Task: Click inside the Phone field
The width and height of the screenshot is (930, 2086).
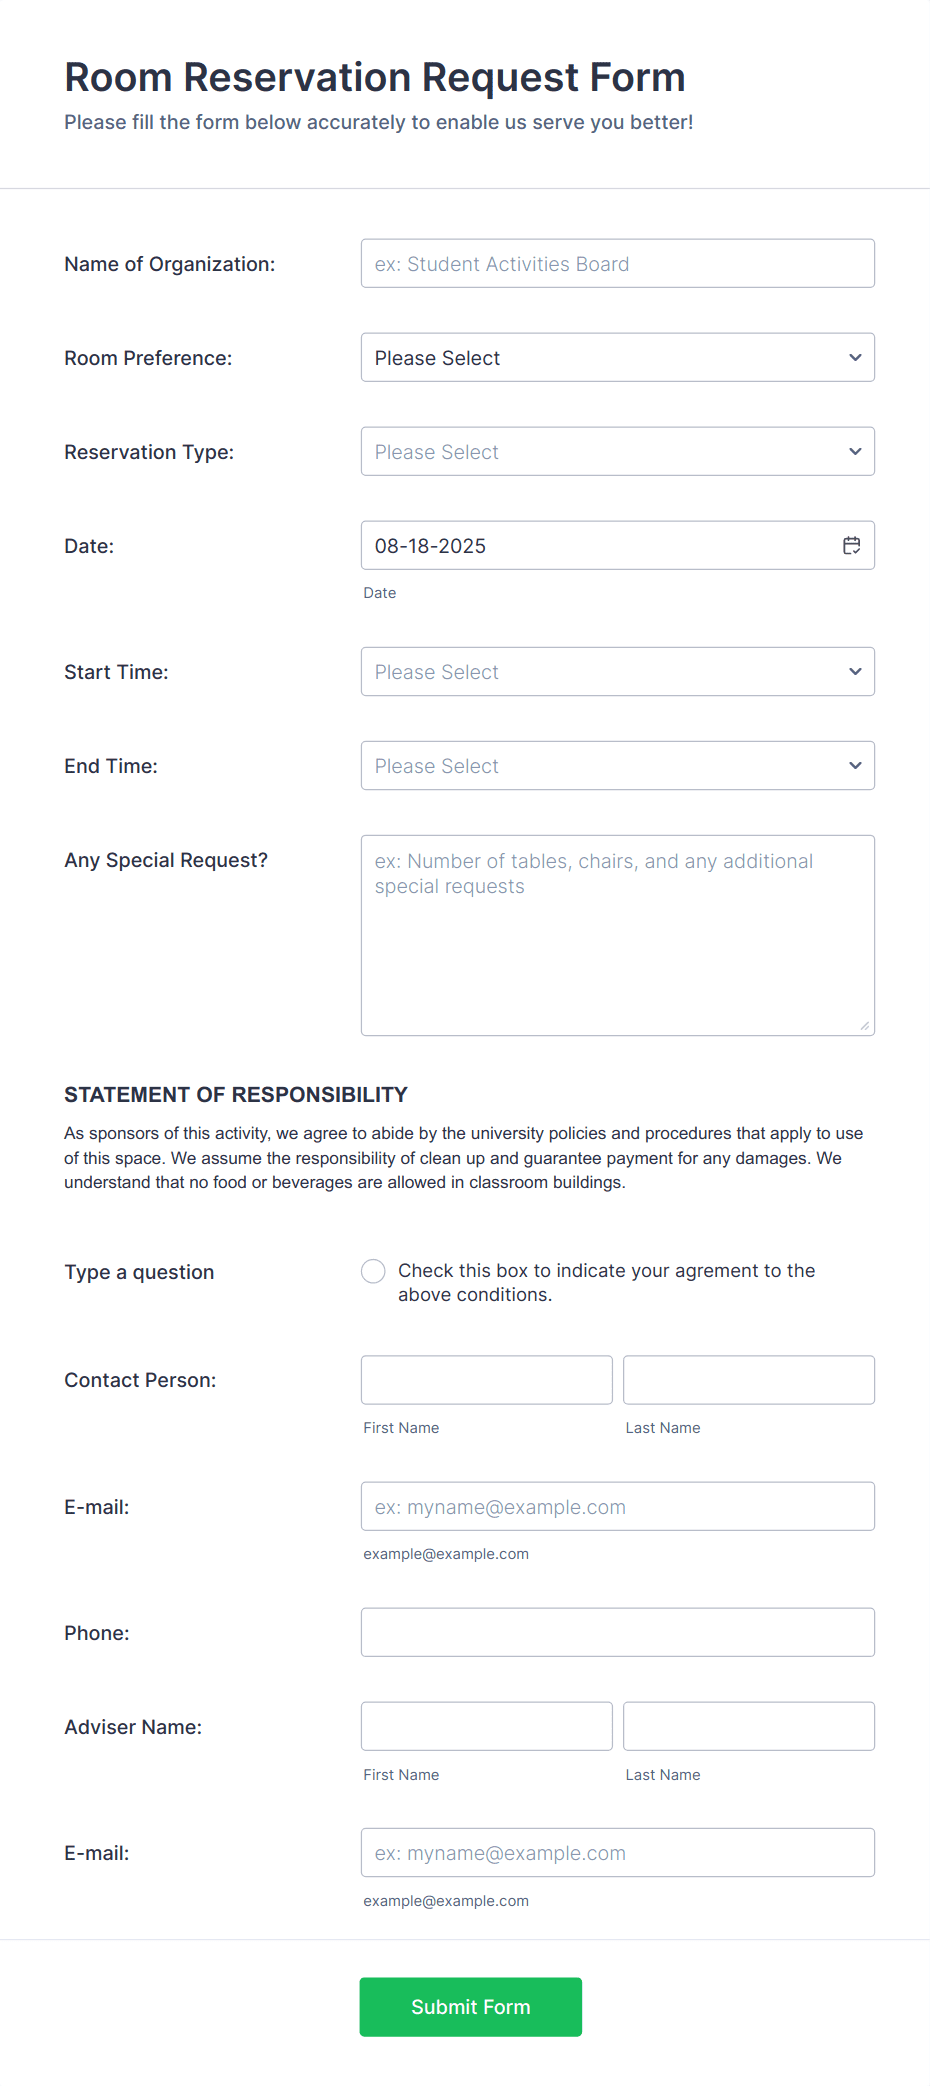Action: (x=617, y=1632)
